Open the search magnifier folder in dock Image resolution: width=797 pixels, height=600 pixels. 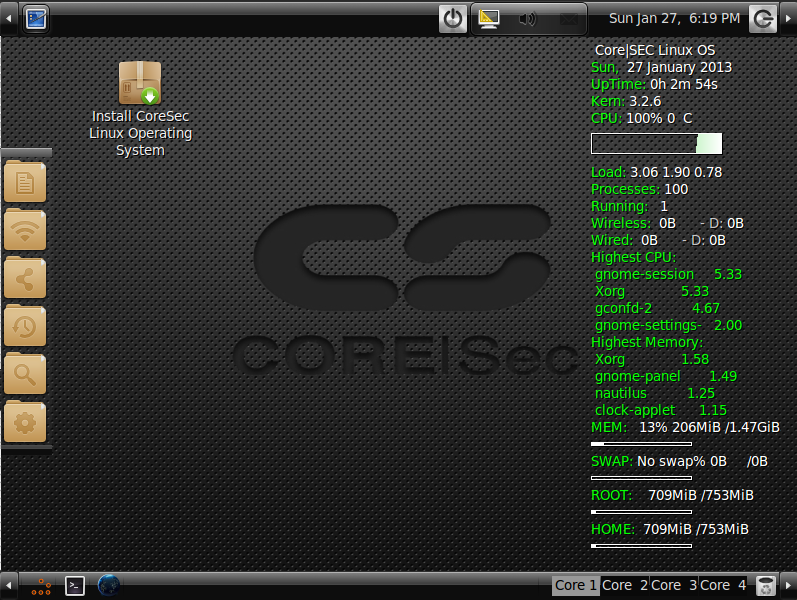tap(25, 374)
